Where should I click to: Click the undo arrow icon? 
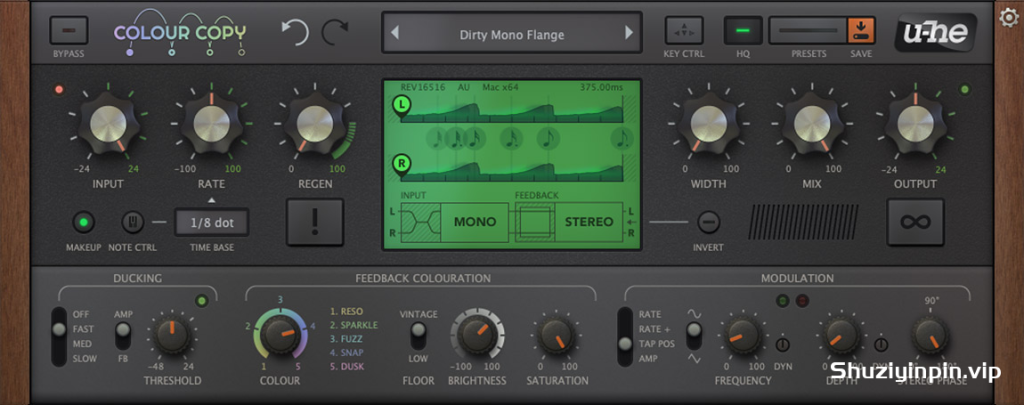[x=295, y=31]
